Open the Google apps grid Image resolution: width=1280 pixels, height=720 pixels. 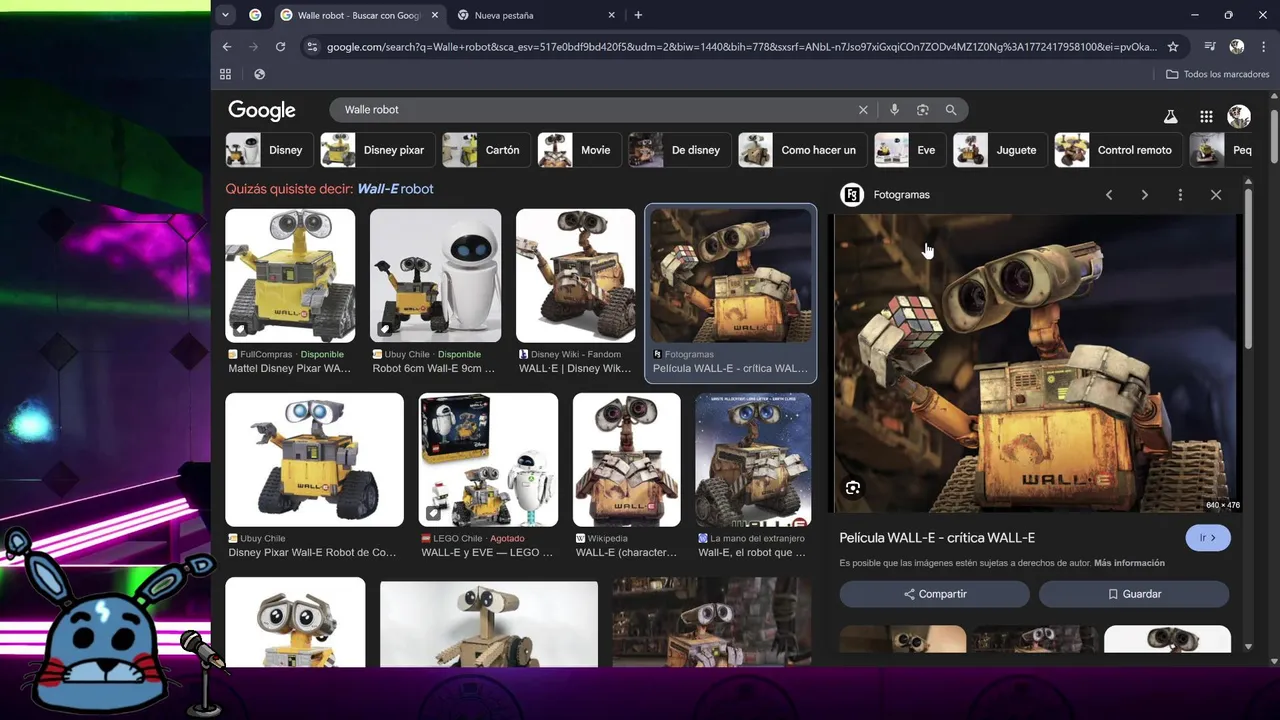click(1206, 116)
